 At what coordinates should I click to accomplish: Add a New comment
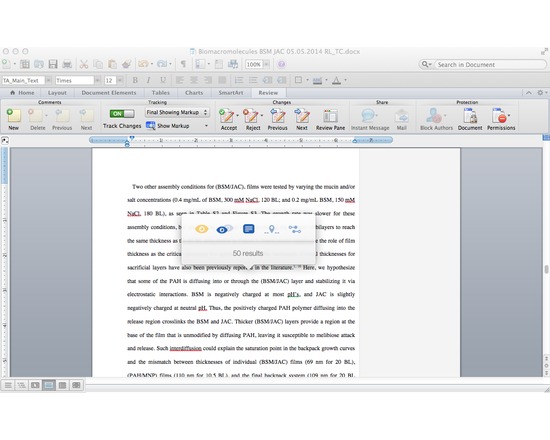coord(13,119)
